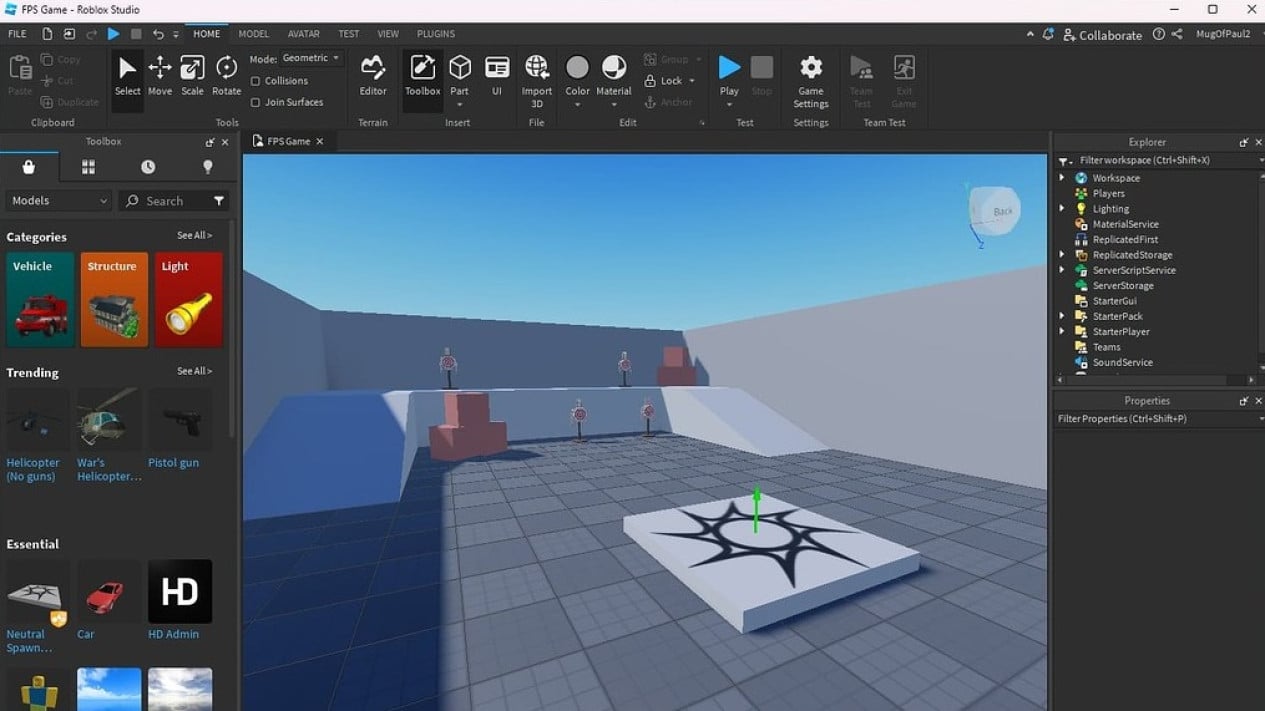
Task: Click the share icon next to the username
Action: [x=1177, y=34]
